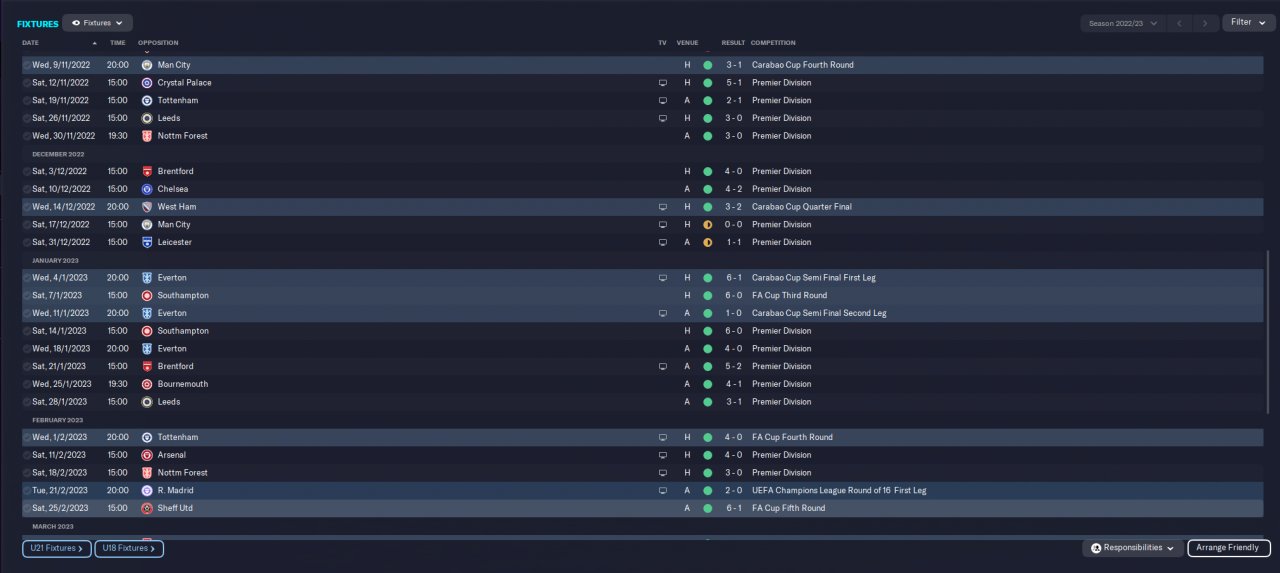Open the Fixtures view dropdown
The height and width of the screenshot is (573, 1280).
pos(97,22)
